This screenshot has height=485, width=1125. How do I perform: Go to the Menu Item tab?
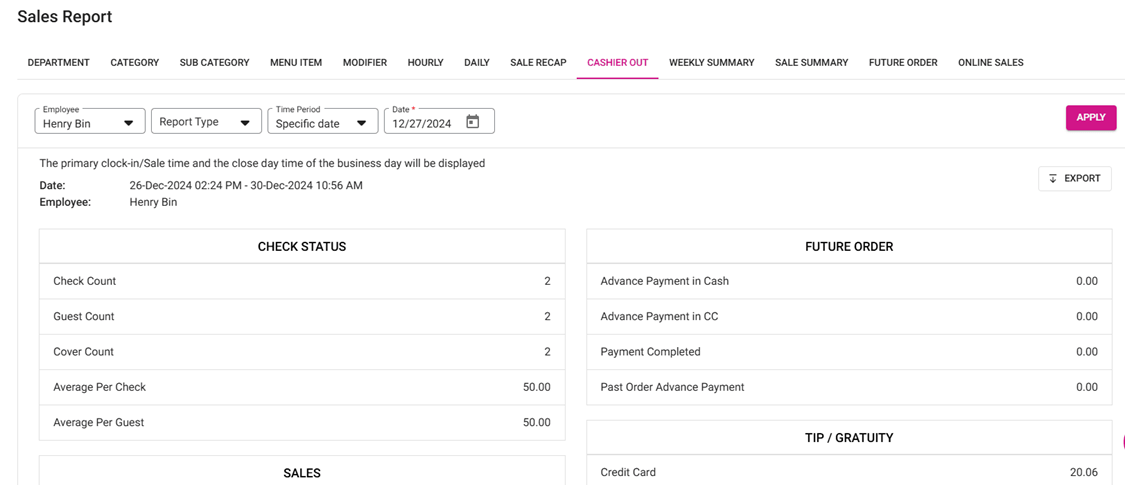[x=296, y=63]
